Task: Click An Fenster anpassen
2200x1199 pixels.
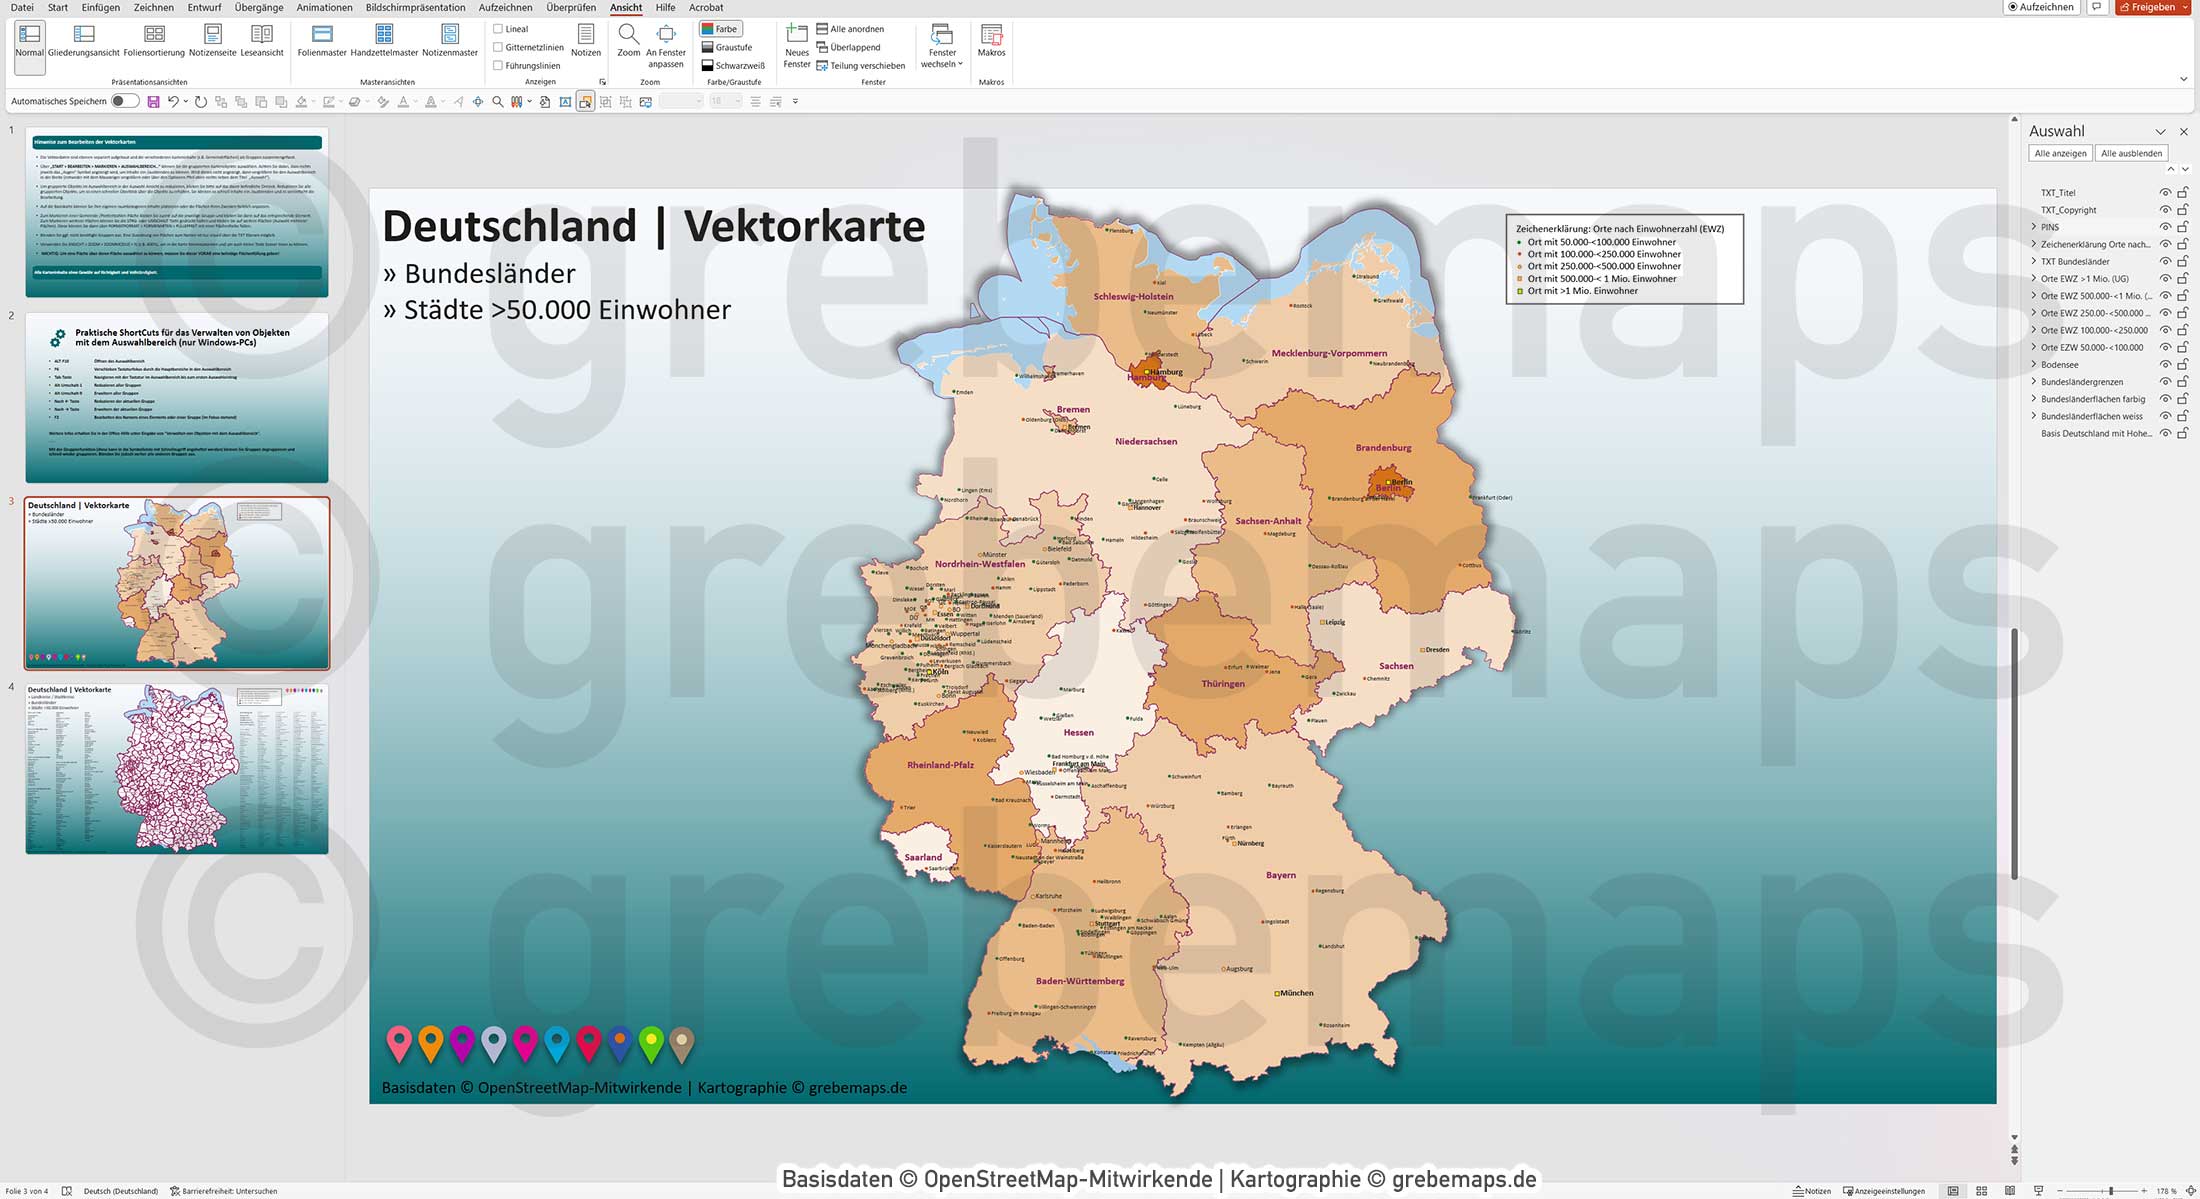Action: (667, 43)
